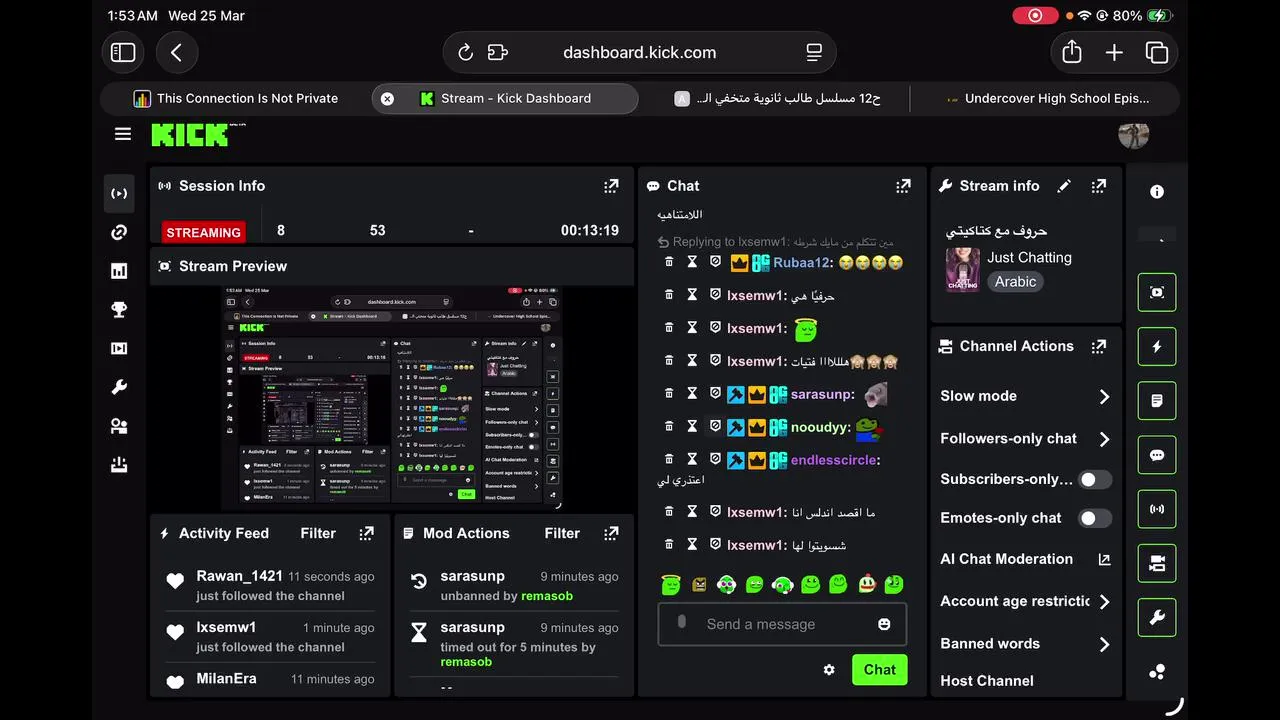1280x720 pixels.
Task: Open the trophy icon in left sidebar
Action: pos(119,310)
